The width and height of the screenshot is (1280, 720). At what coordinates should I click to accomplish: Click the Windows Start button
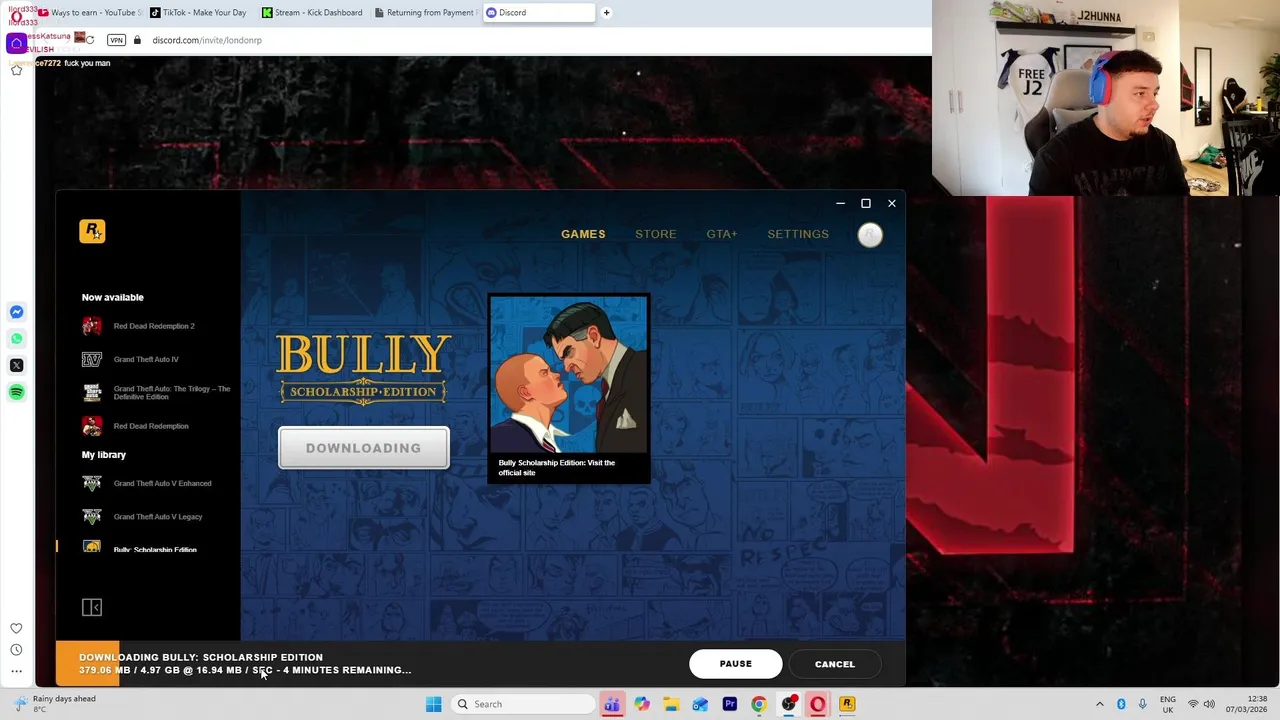[433, 704]
